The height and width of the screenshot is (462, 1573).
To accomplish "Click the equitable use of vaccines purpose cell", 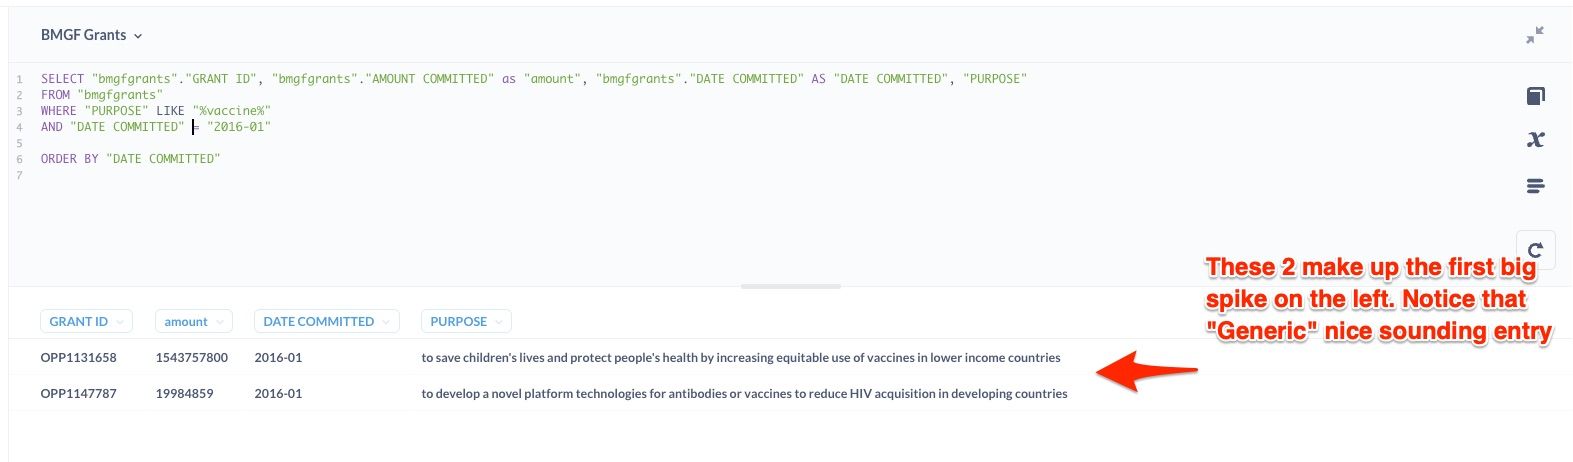I will 740,357.
